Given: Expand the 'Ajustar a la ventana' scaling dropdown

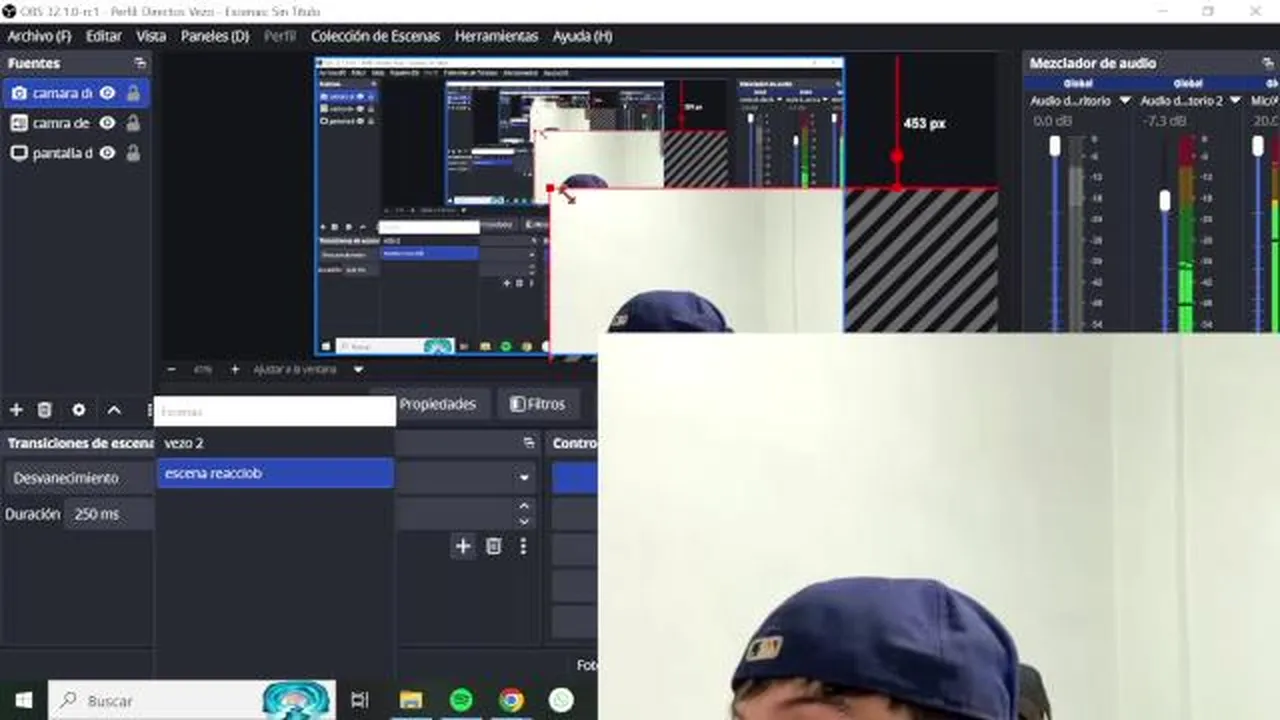Looking at the screenshot, I should pos(358,369).
